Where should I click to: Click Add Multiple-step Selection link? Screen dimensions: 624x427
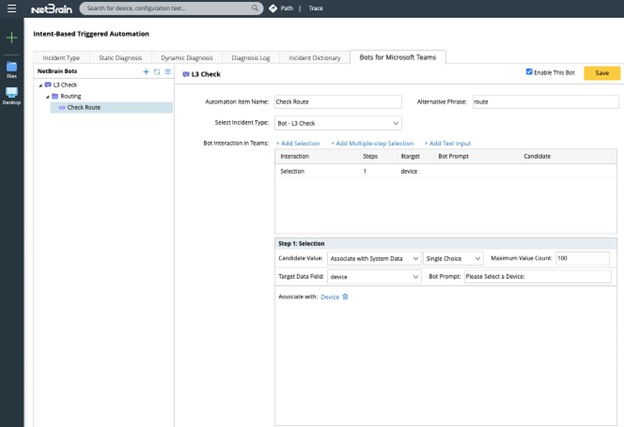372,143
